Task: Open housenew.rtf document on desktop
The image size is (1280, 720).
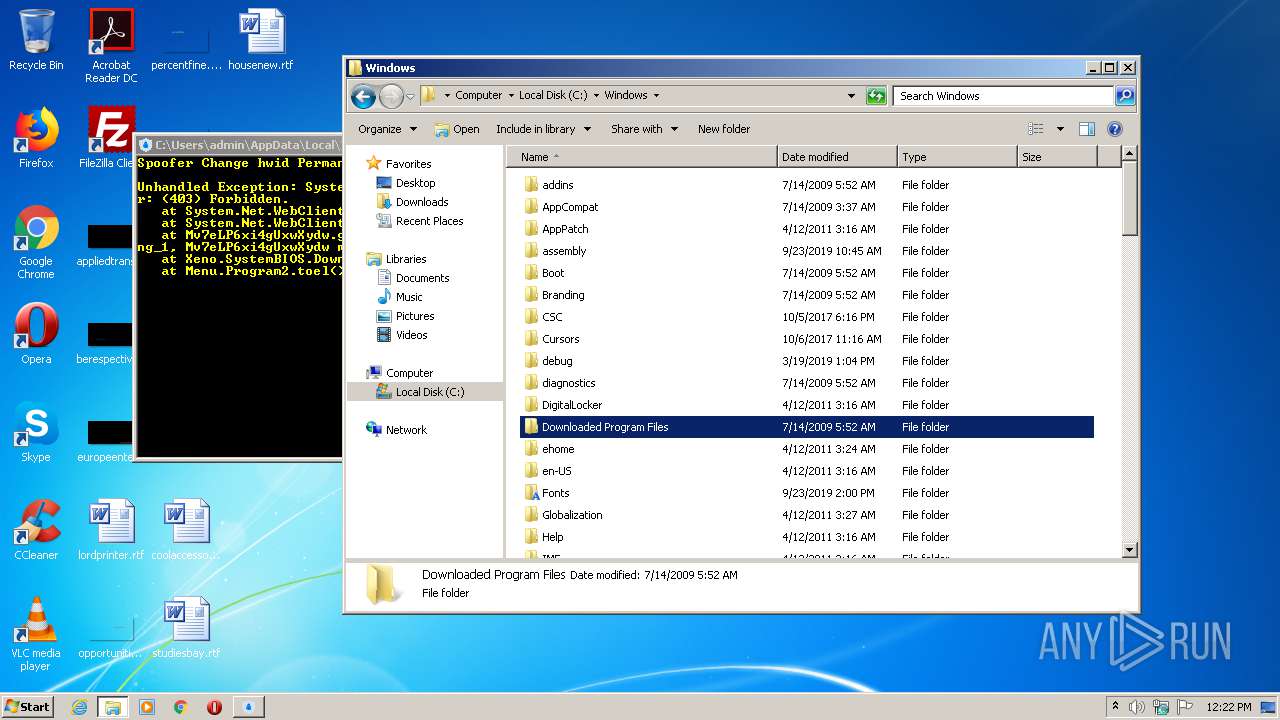Action: pos(261,41)
